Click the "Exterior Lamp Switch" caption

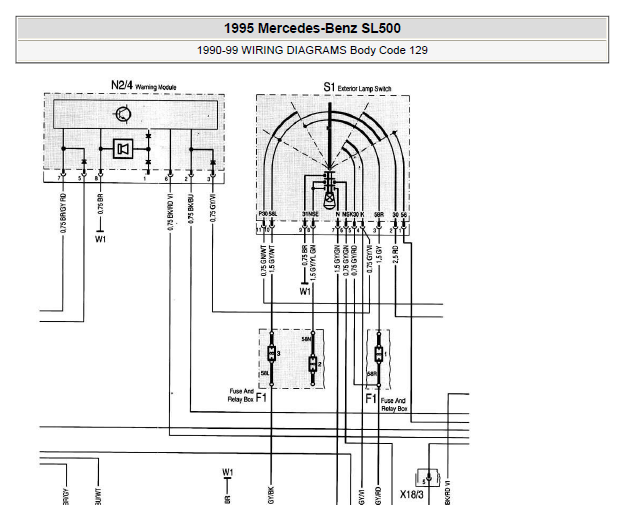364,89
